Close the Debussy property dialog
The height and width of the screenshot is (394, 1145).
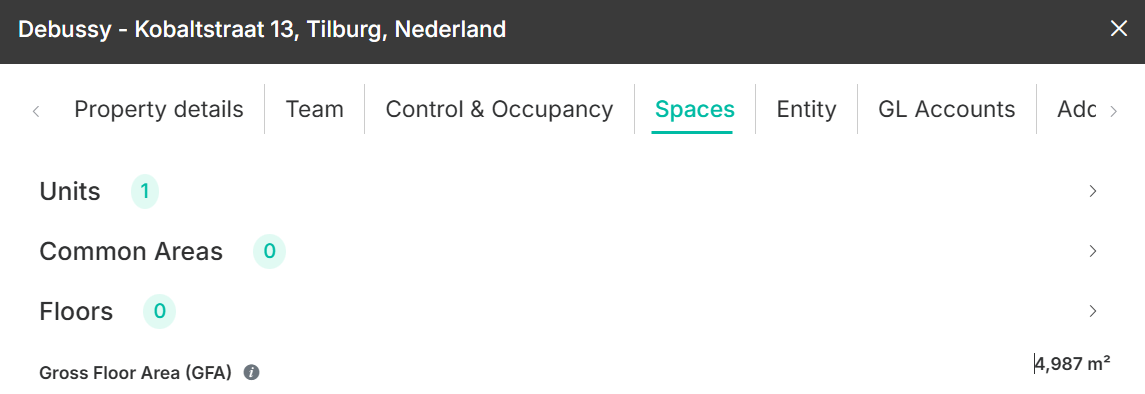(1118, 29)
